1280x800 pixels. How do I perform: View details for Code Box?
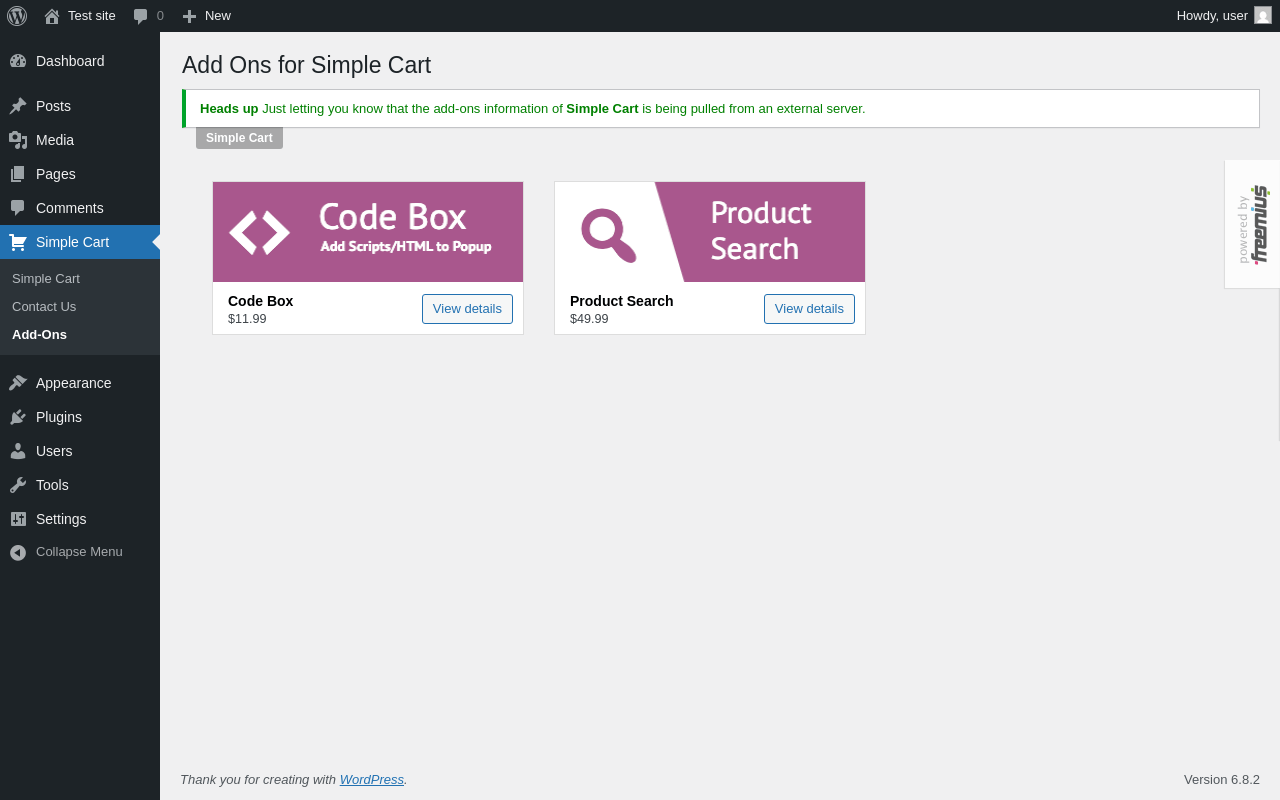[467, 309]
